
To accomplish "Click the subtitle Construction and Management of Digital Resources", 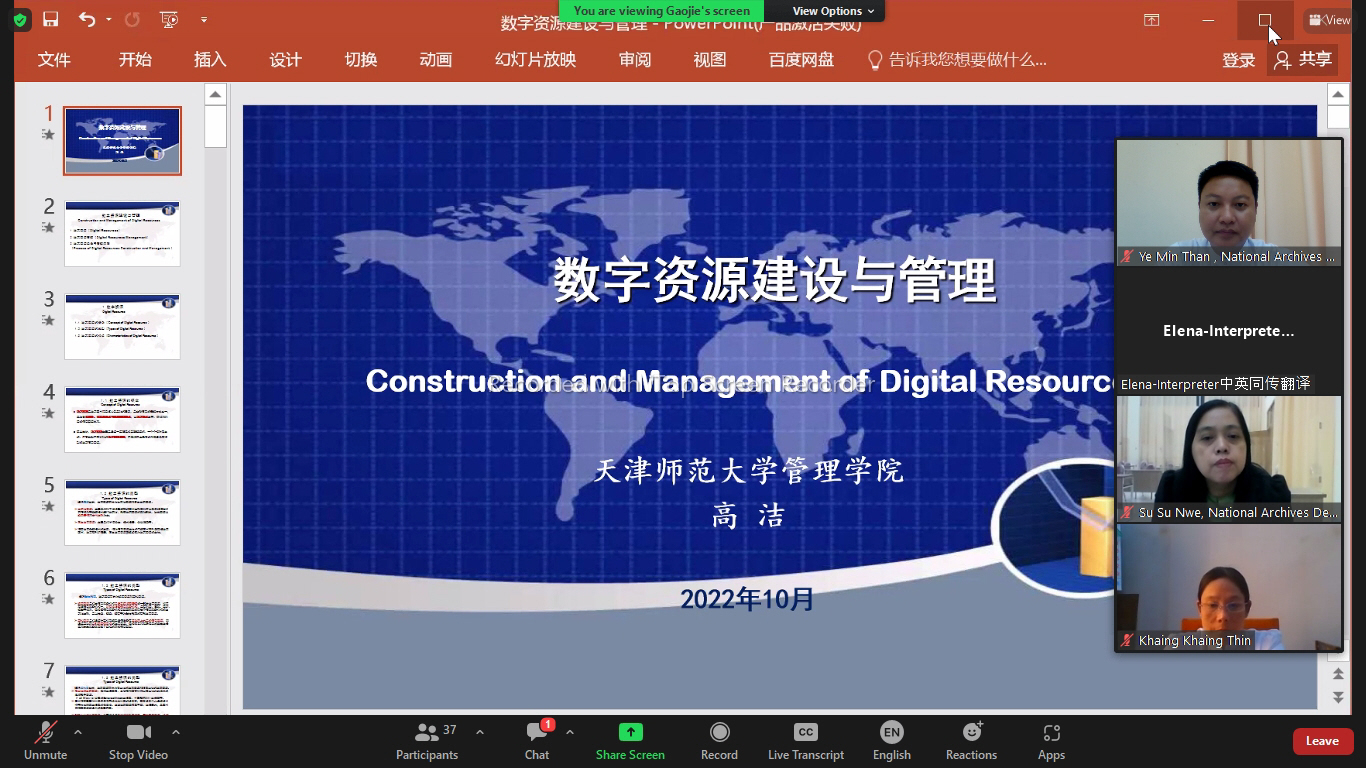I will click(740, 381).
